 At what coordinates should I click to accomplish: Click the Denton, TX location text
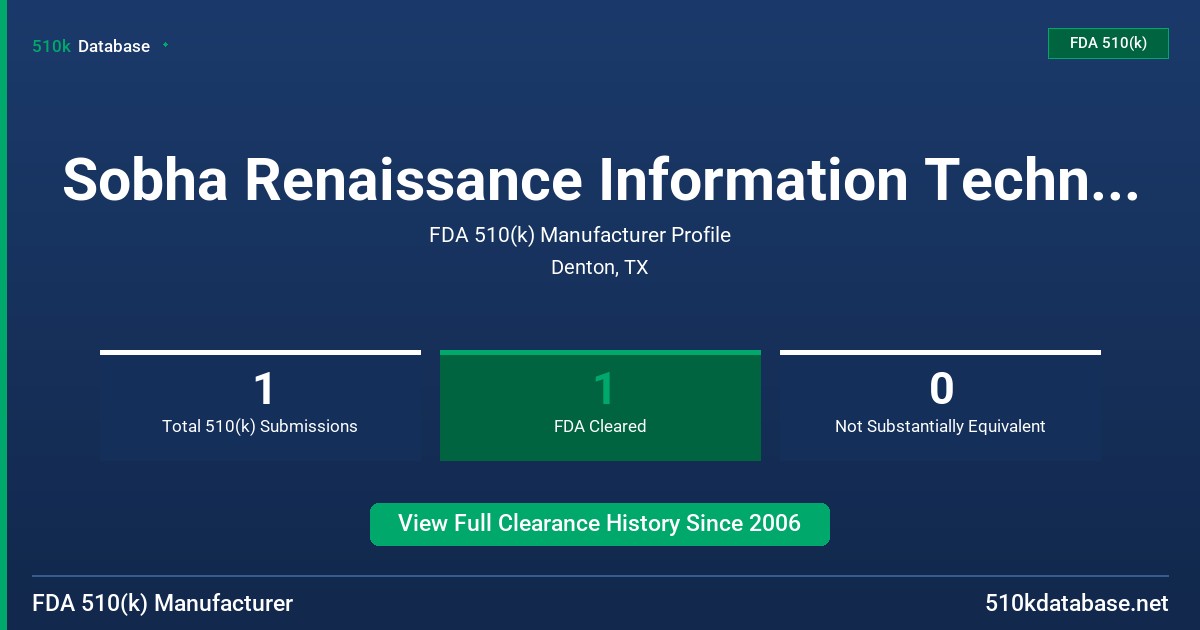(x=600, y=268)
